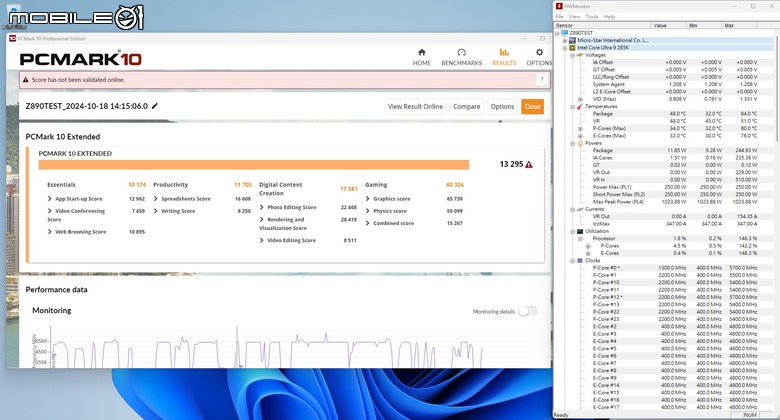The image size is (780, 420).
Task: Click the Productivity score heading
Action: [171, 185]
